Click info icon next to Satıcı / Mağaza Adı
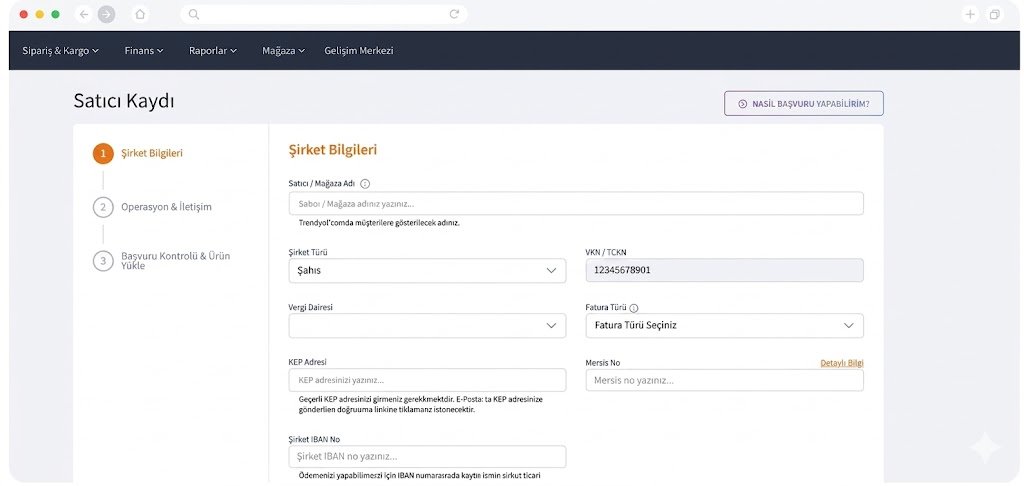Image resolution: width=1024 pixels, height=486 pixels. pos(365,184)
